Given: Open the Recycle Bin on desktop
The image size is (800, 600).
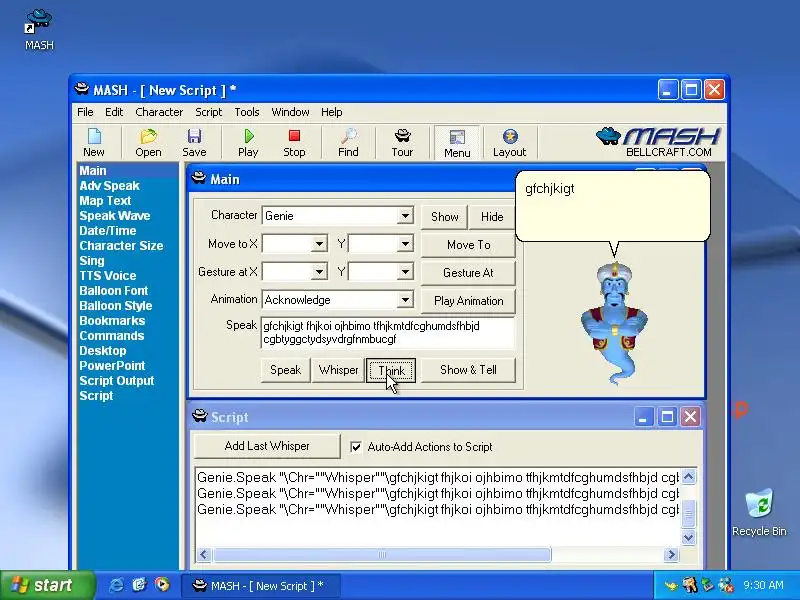Looking at the screenshot, I should 759,512.
